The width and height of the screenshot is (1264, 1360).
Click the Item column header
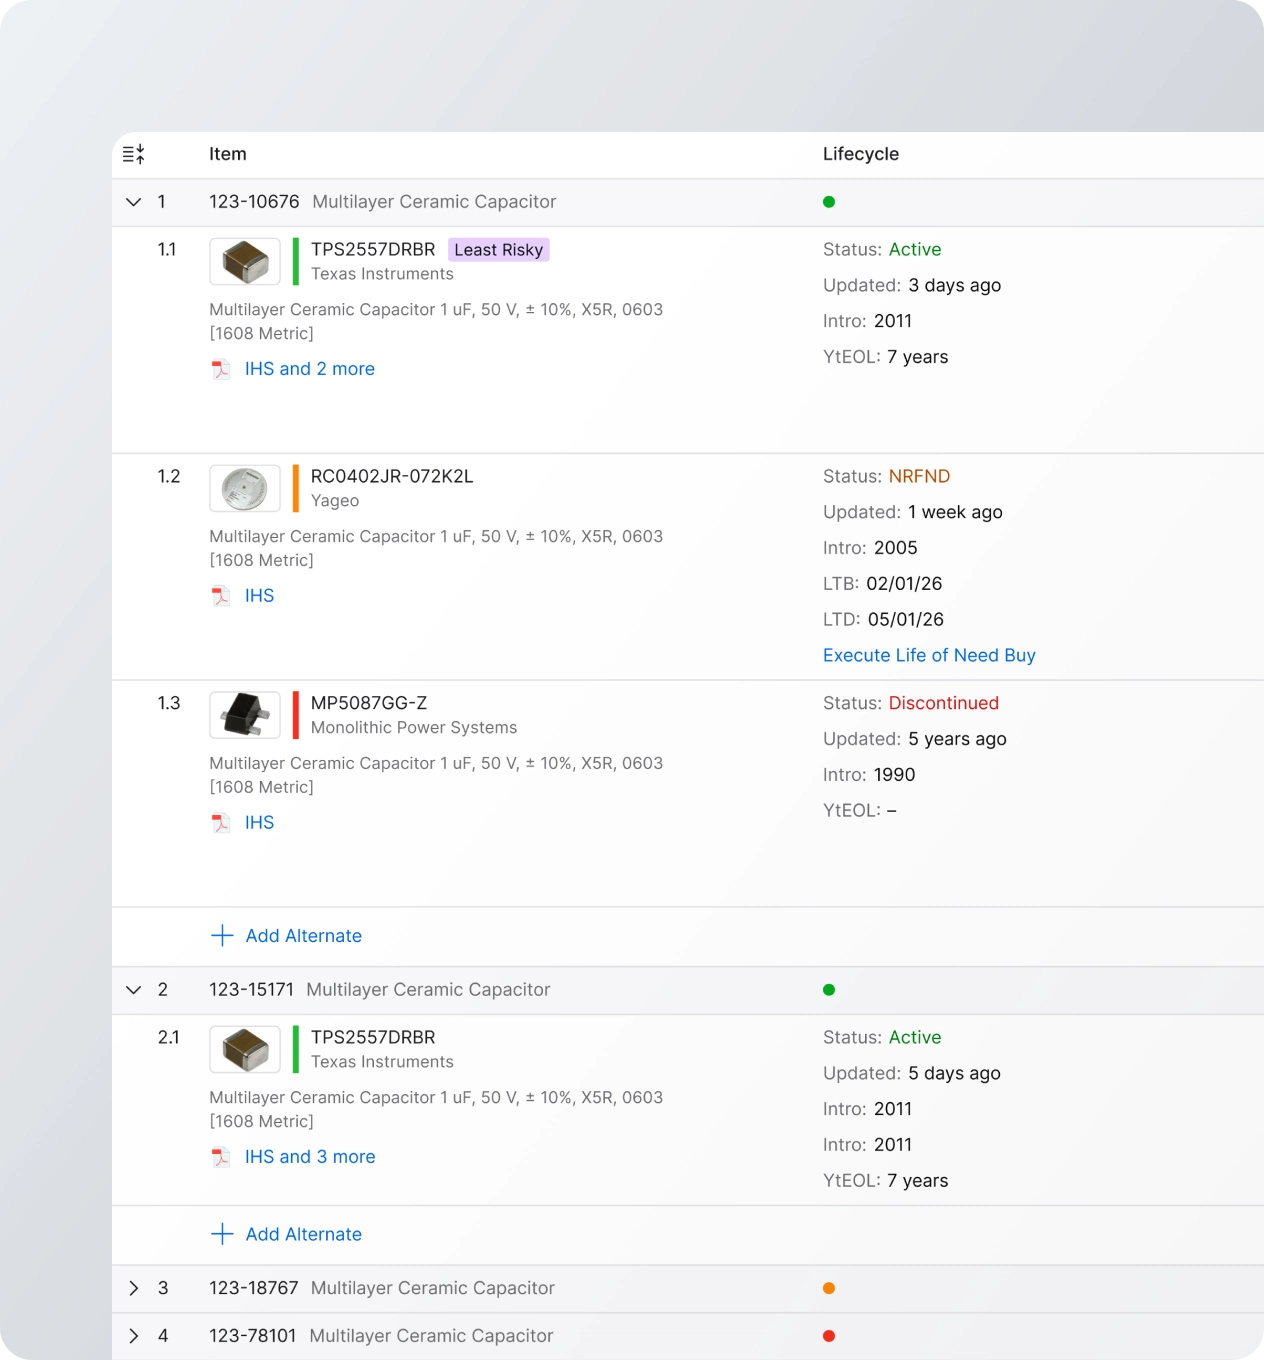click(x=228, y=154)
